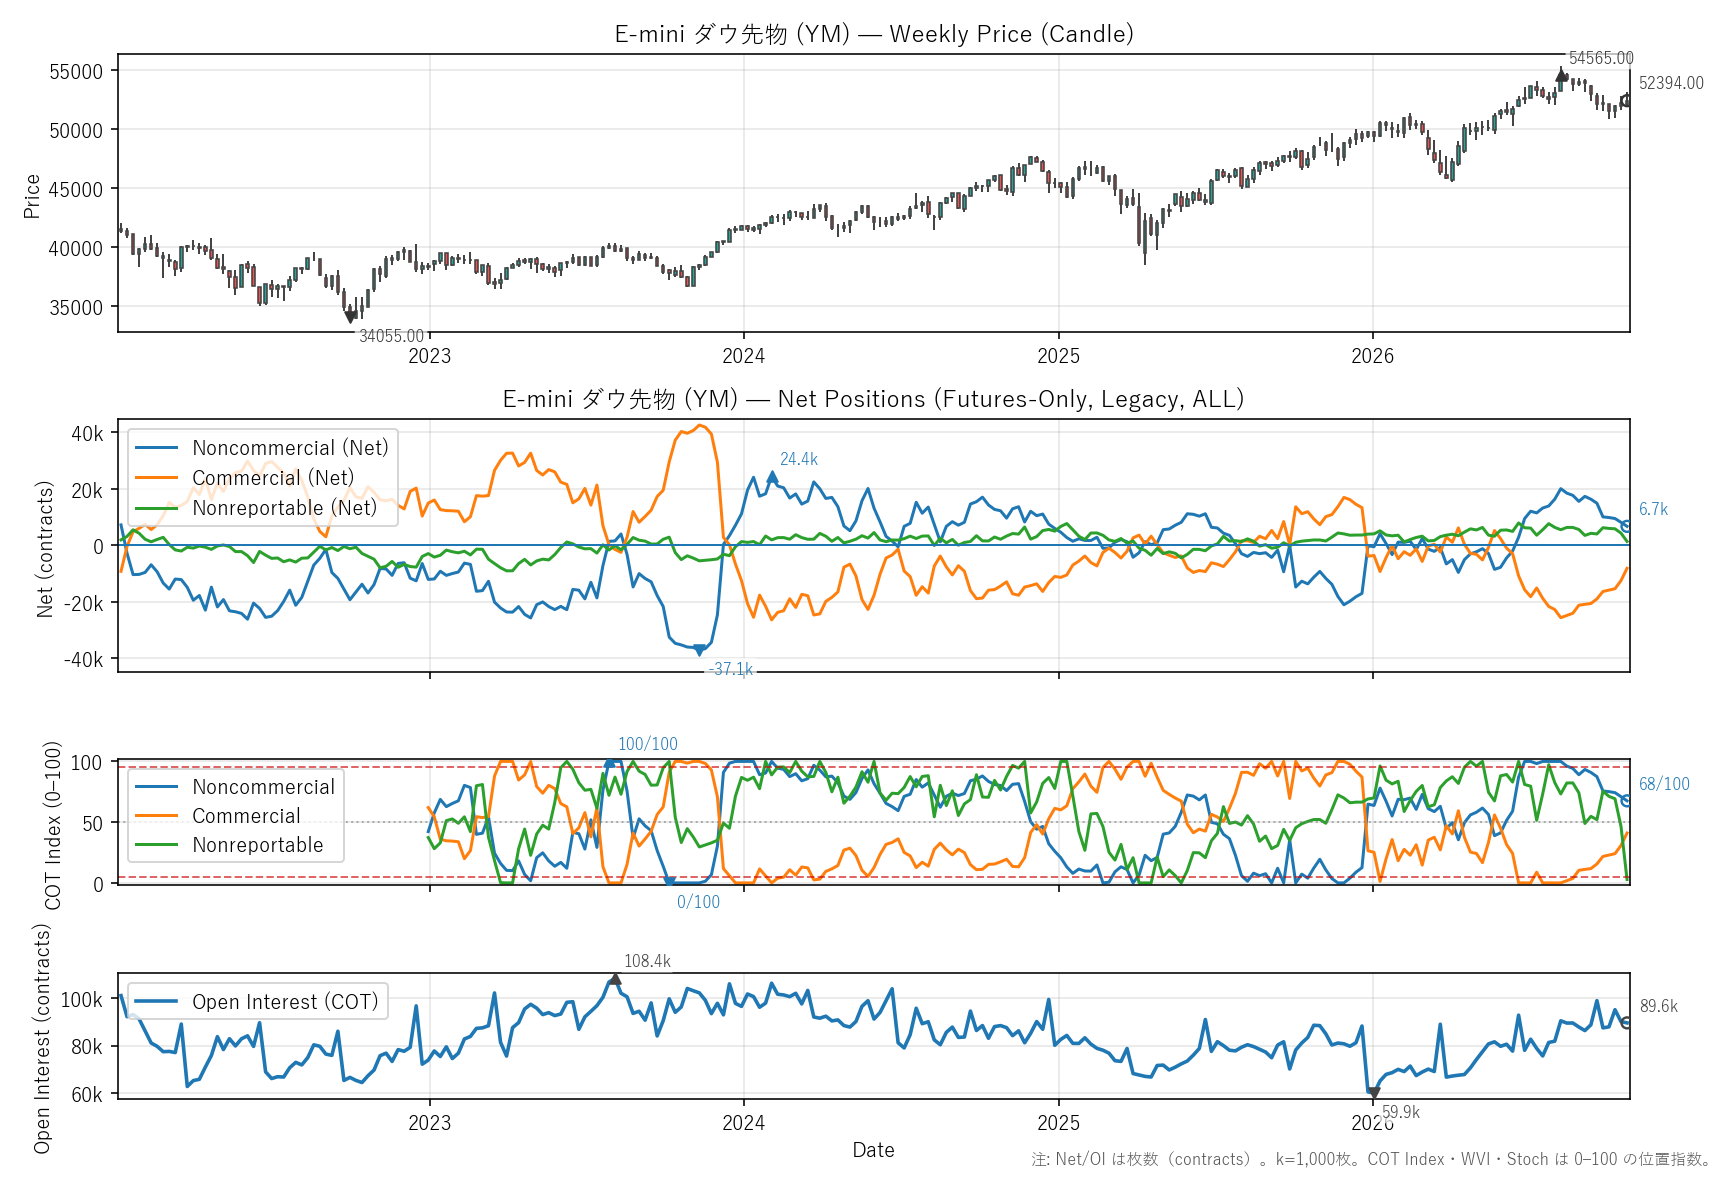Click the Date x-axis label

point(873,1150)
